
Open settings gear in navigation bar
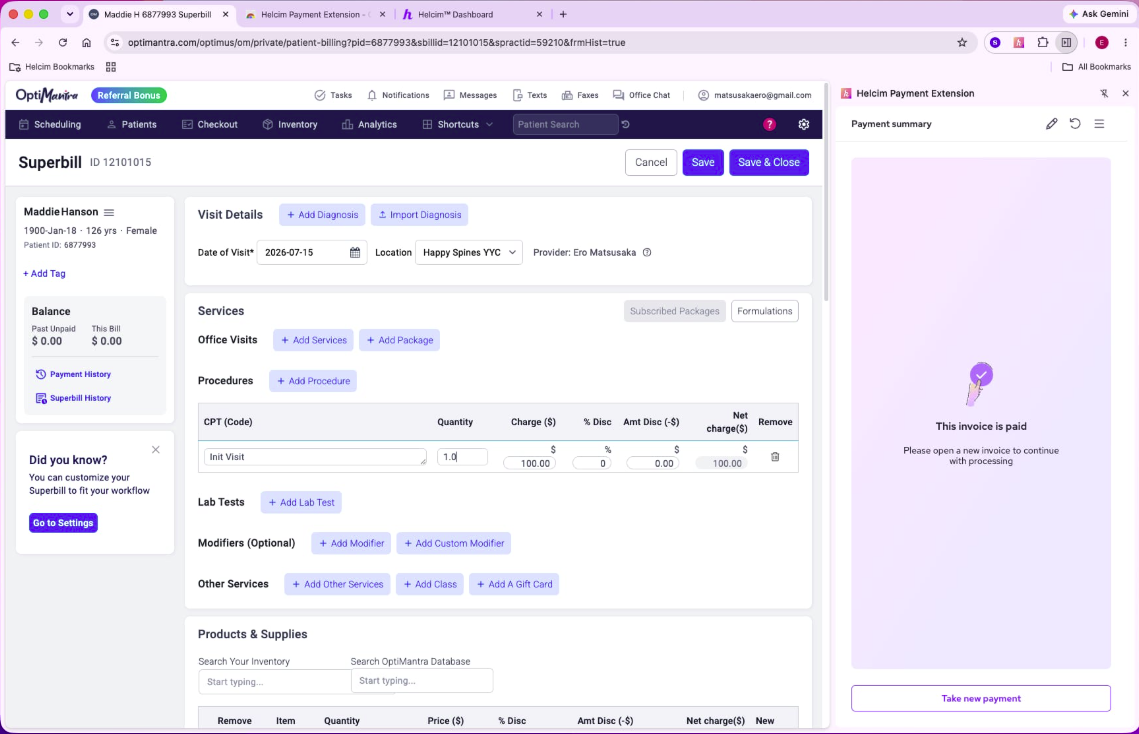click(x=803, y=124)
